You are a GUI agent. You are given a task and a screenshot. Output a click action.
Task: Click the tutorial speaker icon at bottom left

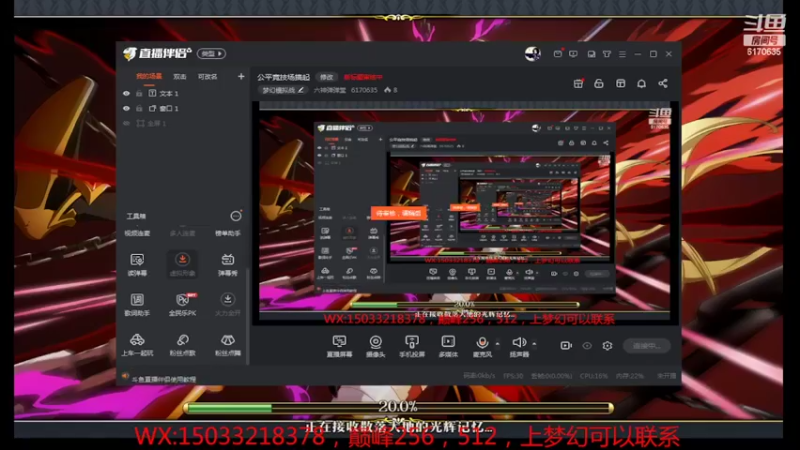point(125,377)
